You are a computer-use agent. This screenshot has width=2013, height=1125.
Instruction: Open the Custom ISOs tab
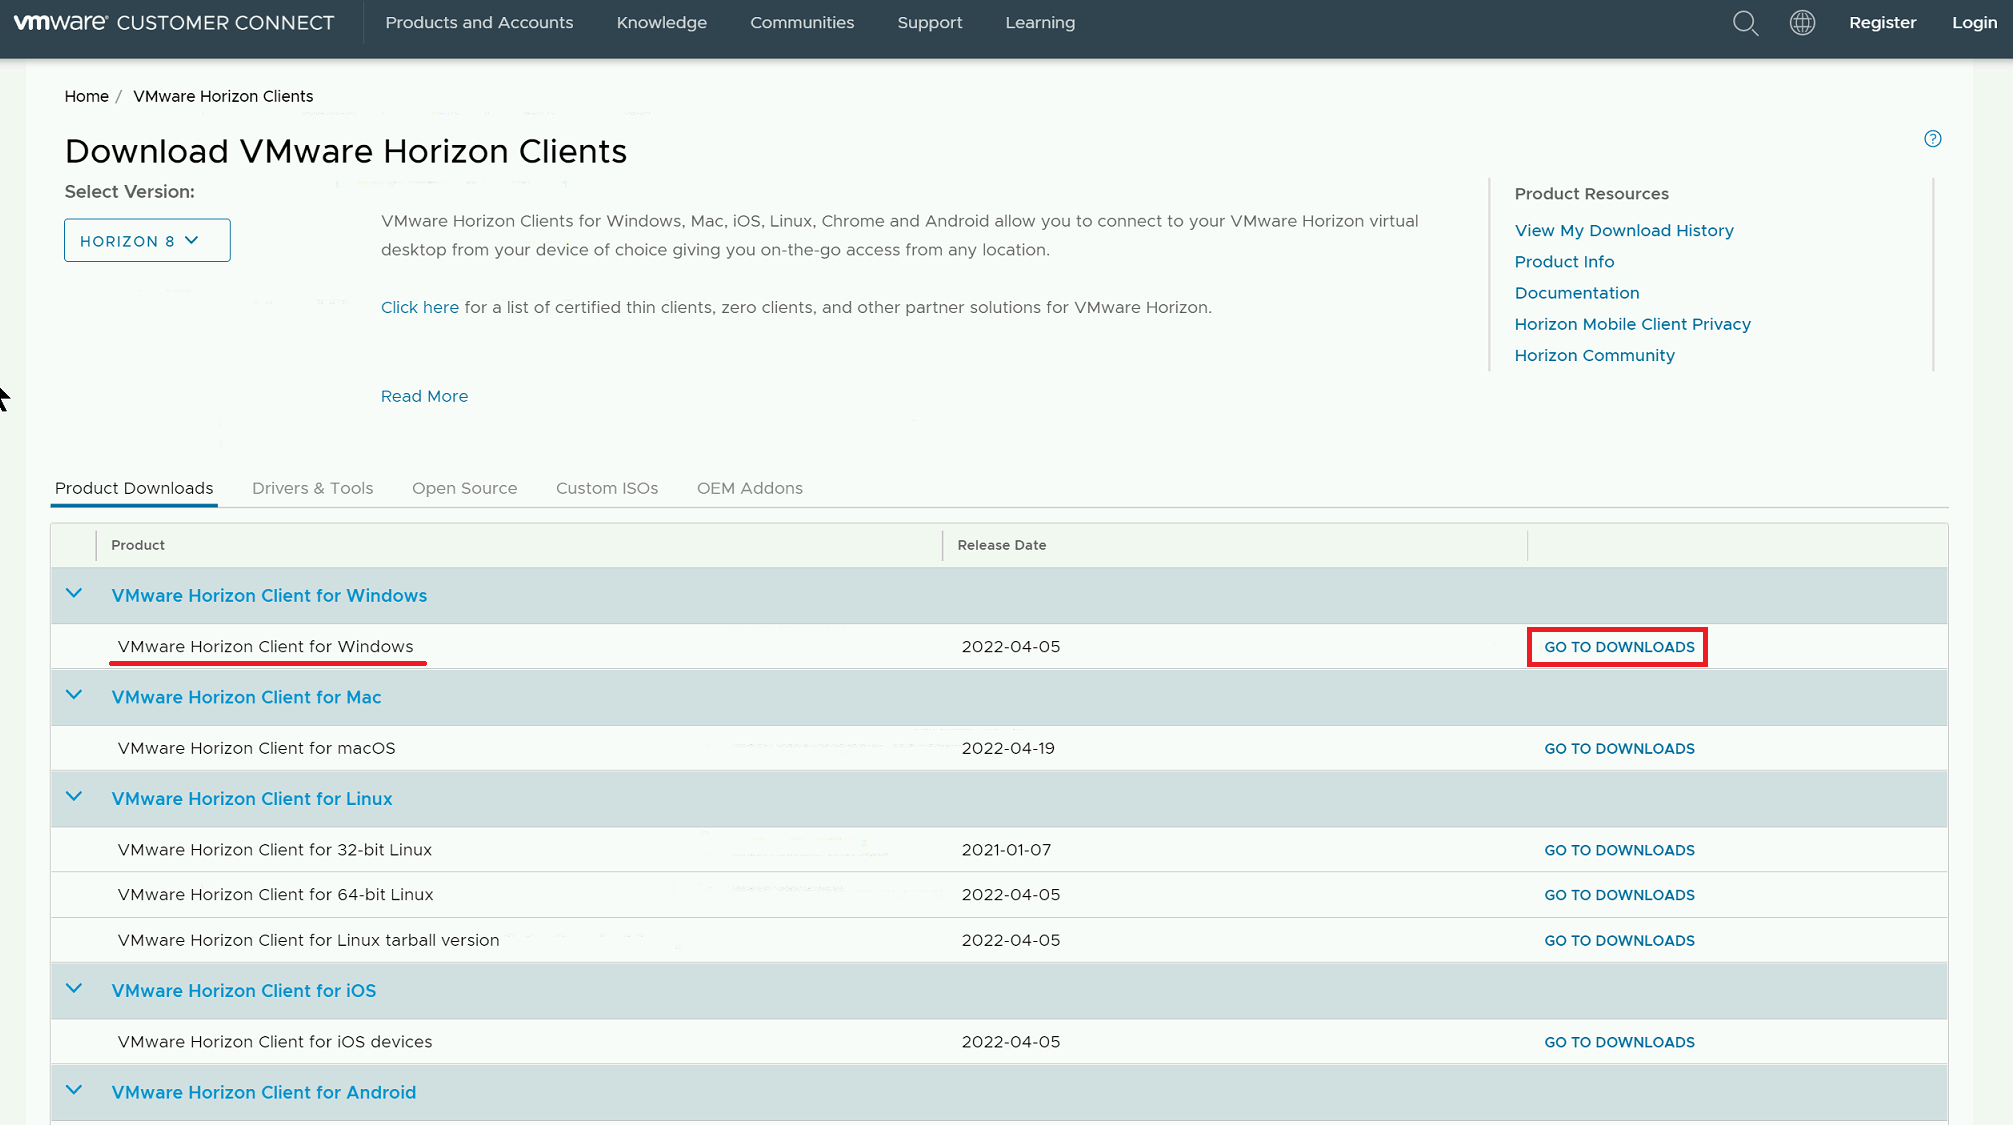coord(607,488)
